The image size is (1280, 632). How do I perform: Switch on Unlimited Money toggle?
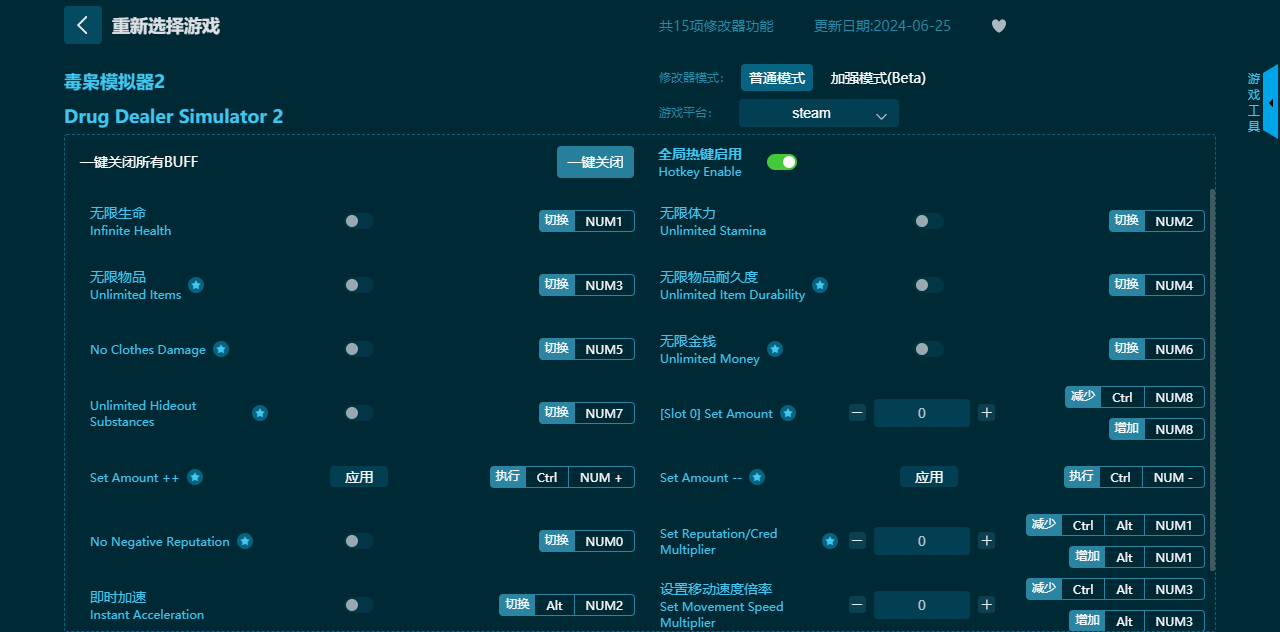tap(929, 349)
